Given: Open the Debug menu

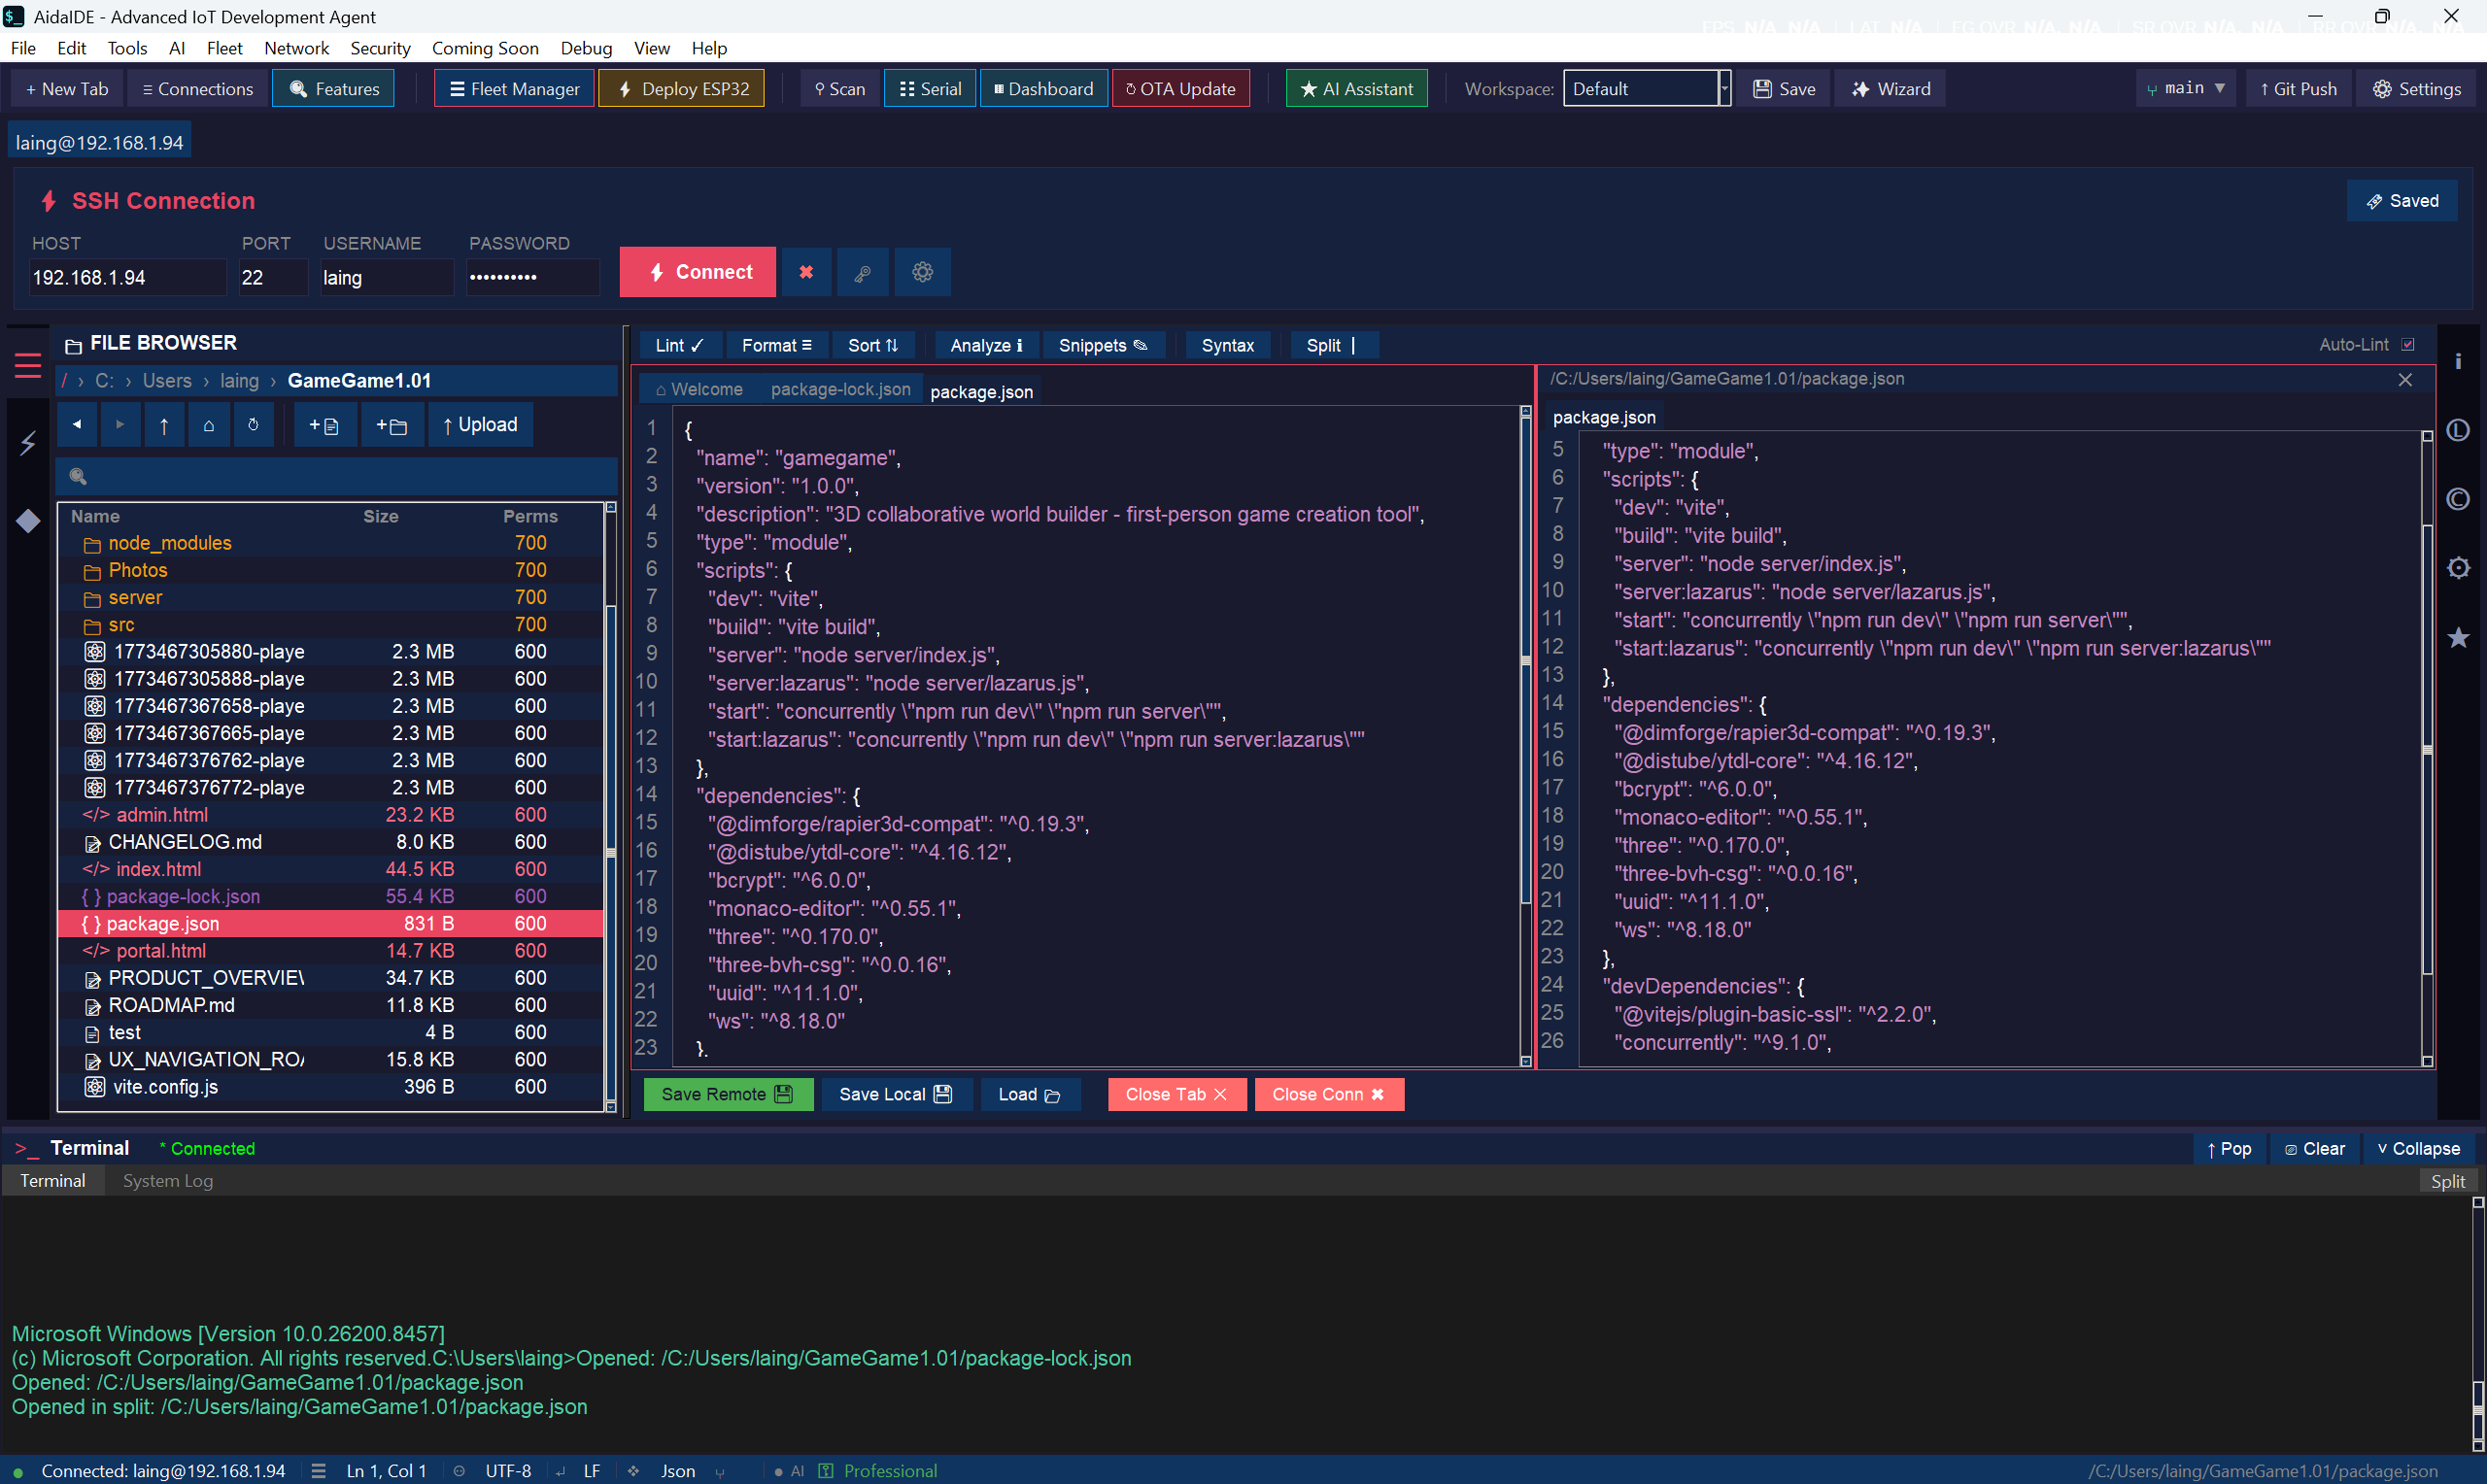Looking at the screenshot, I should click(586, 48).
